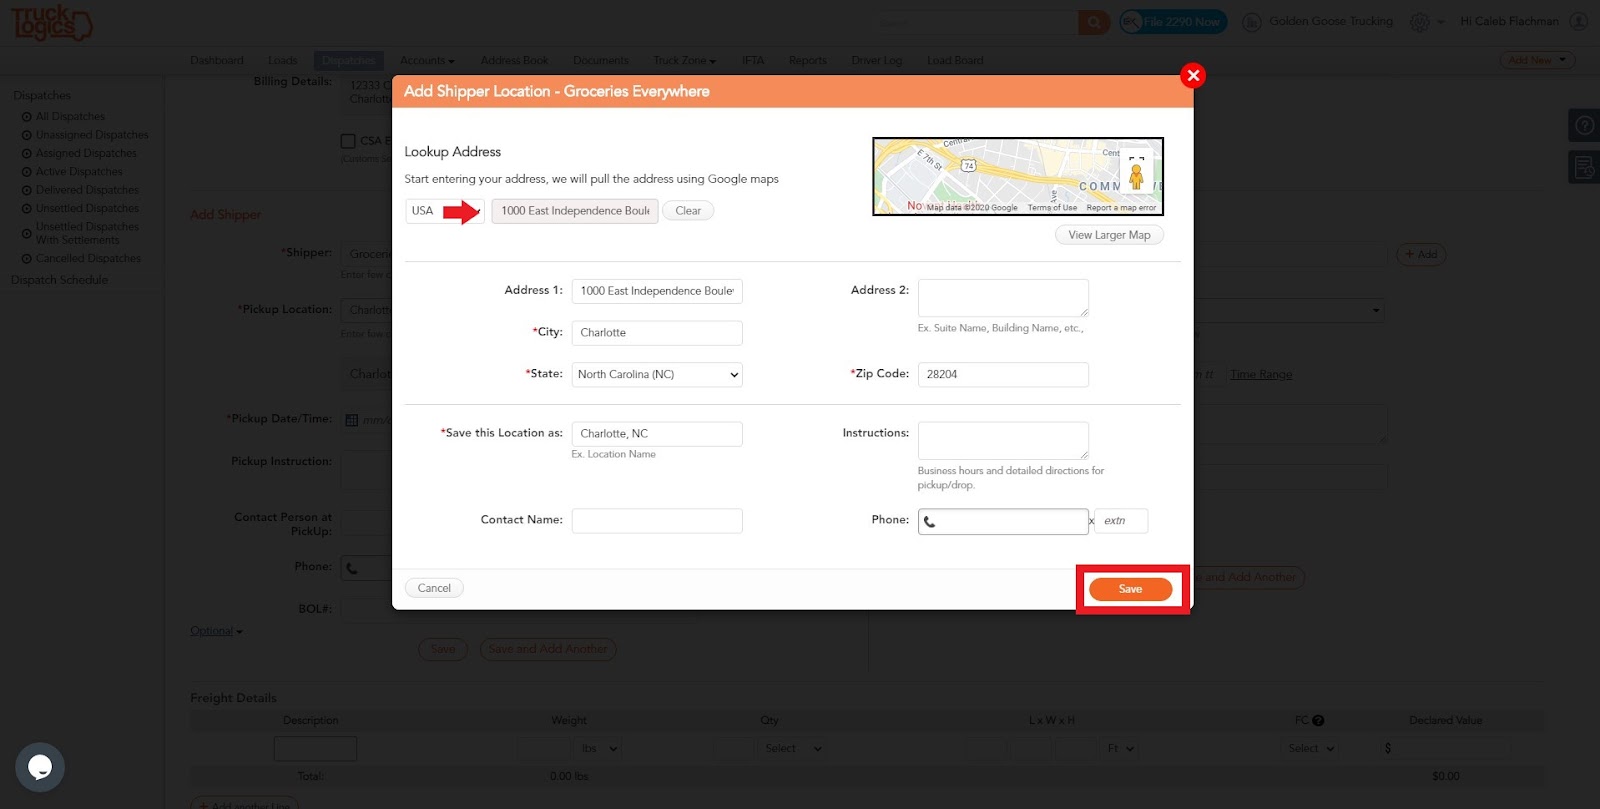
Task: Click the All Dispatches sidebar icon
Action: [x=27, y=117]
